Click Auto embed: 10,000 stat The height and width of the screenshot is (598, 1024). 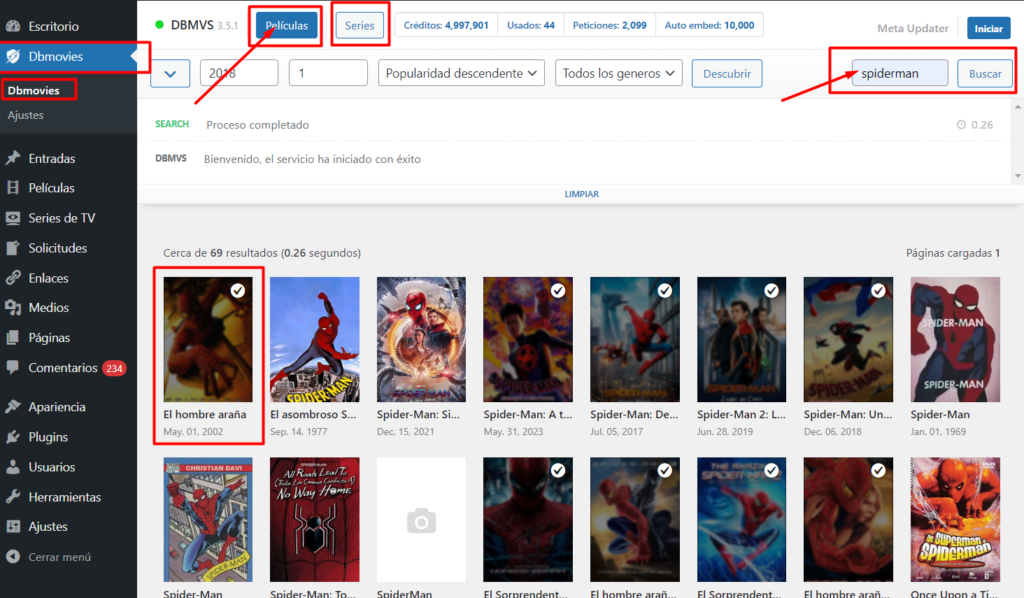[709, 25]
